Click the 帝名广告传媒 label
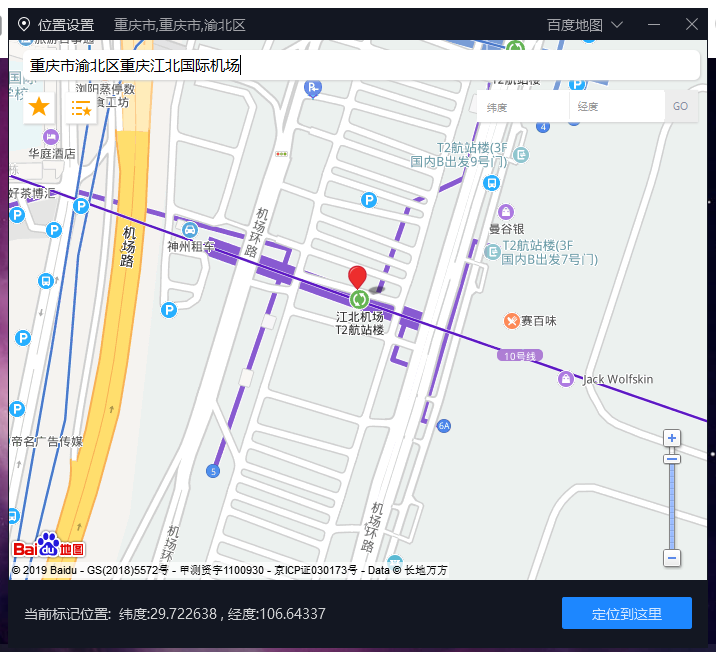 [47, 442]
